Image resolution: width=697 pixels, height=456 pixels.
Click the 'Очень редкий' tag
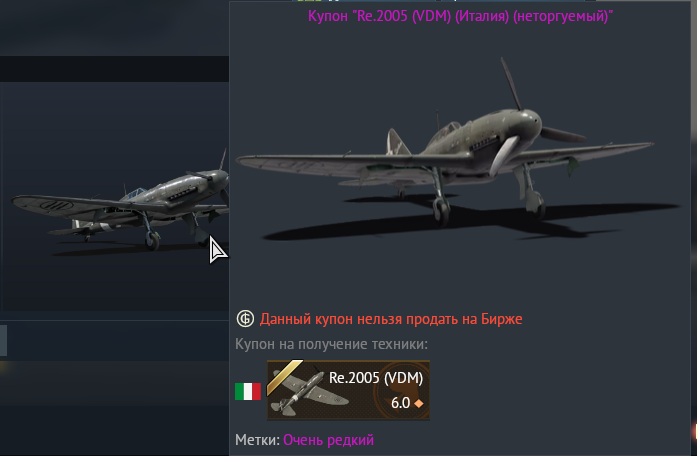[328, 440]
